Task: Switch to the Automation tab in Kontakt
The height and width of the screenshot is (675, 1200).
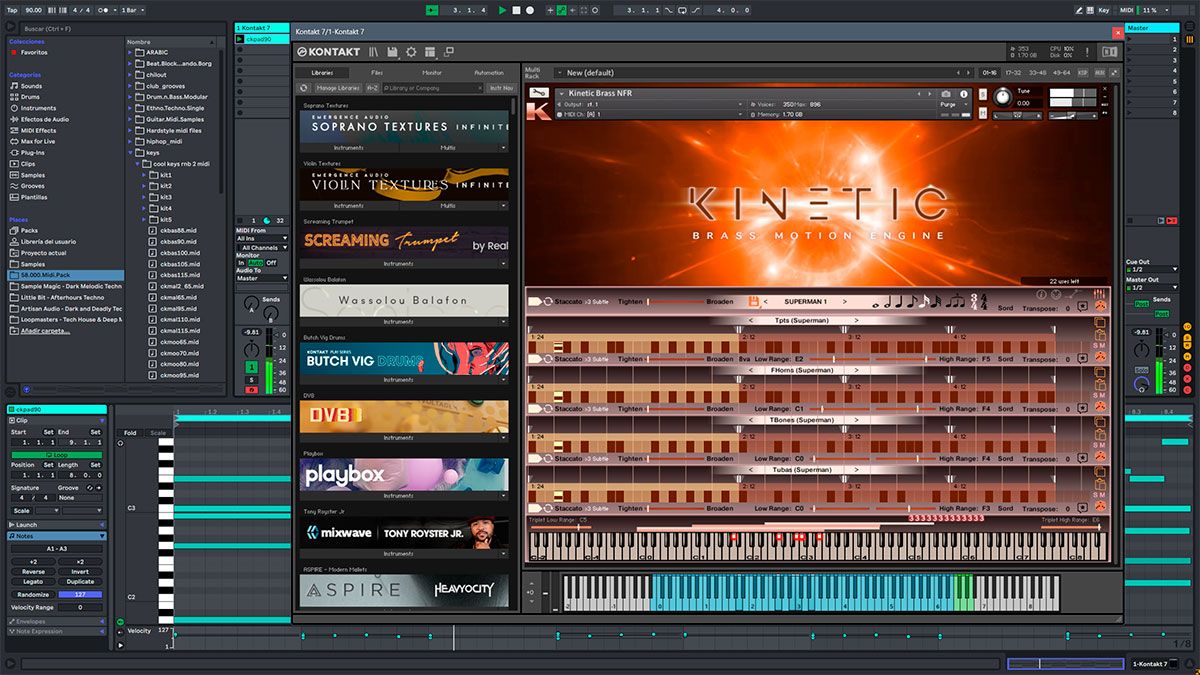Action: tap(489, 73)
